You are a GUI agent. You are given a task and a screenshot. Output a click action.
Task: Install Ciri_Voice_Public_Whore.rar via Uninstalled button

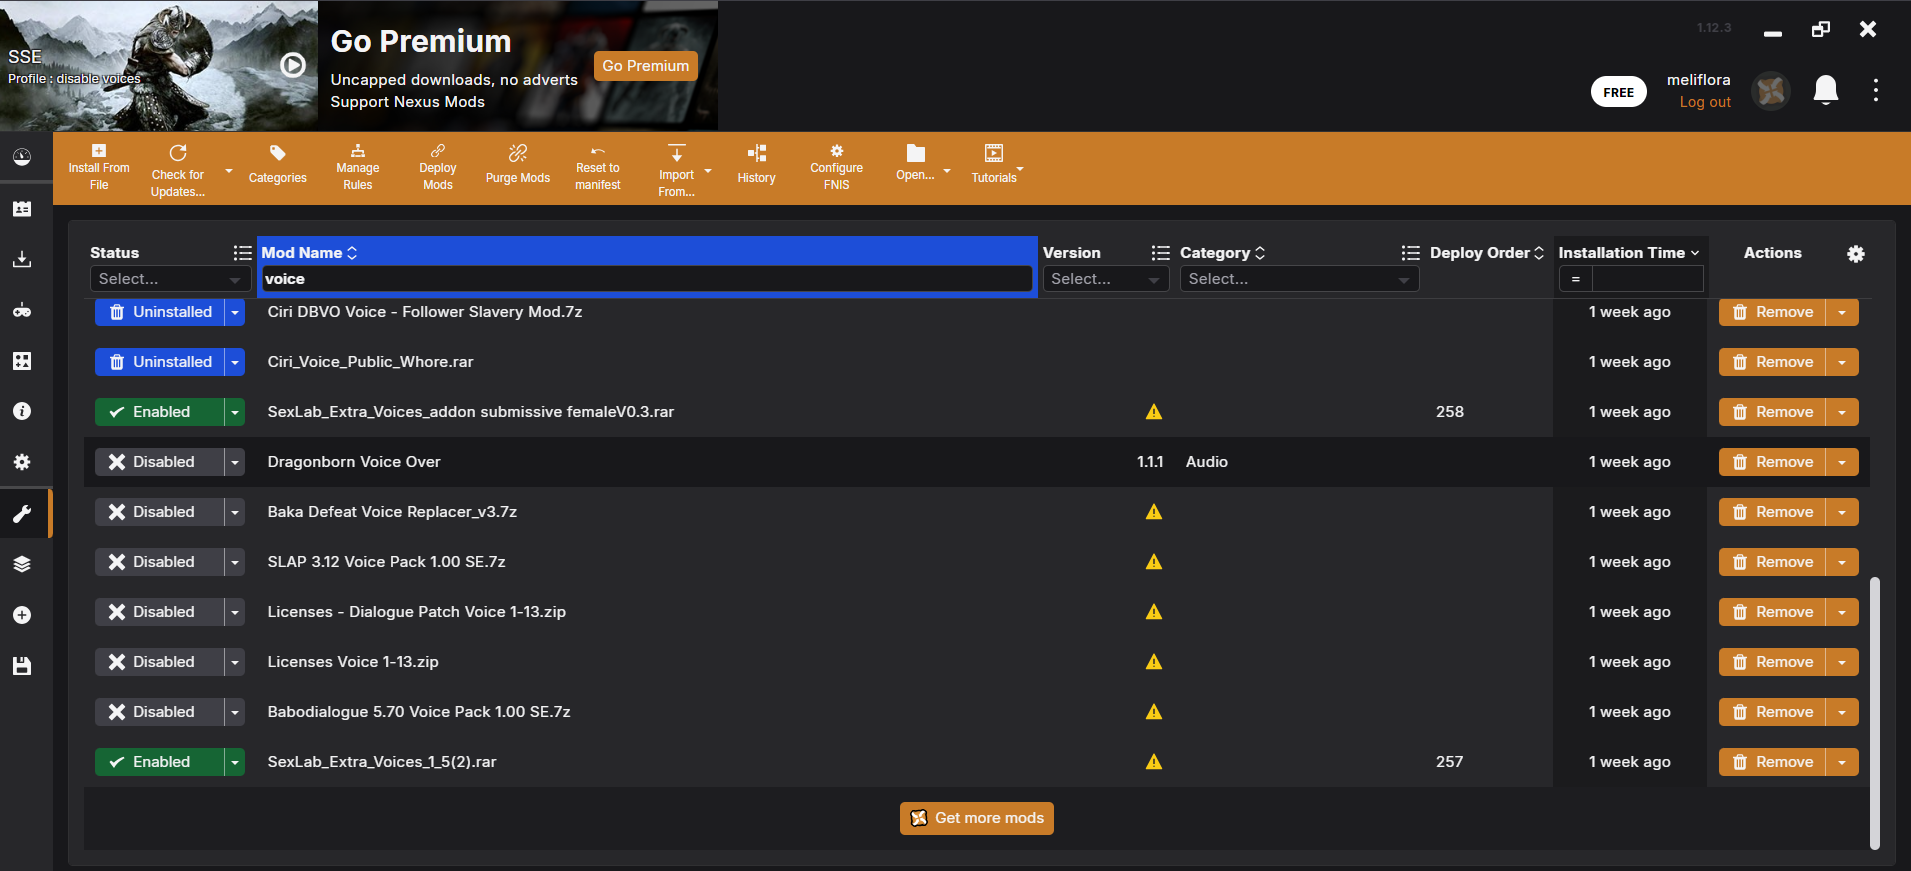point(159,362)
